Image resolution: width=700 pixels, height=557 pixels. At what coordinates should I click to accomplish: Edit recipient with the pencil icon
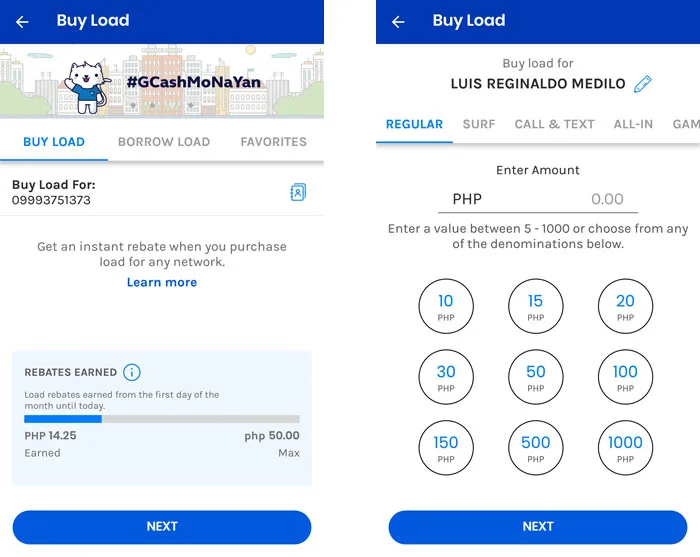coord(642,84)
